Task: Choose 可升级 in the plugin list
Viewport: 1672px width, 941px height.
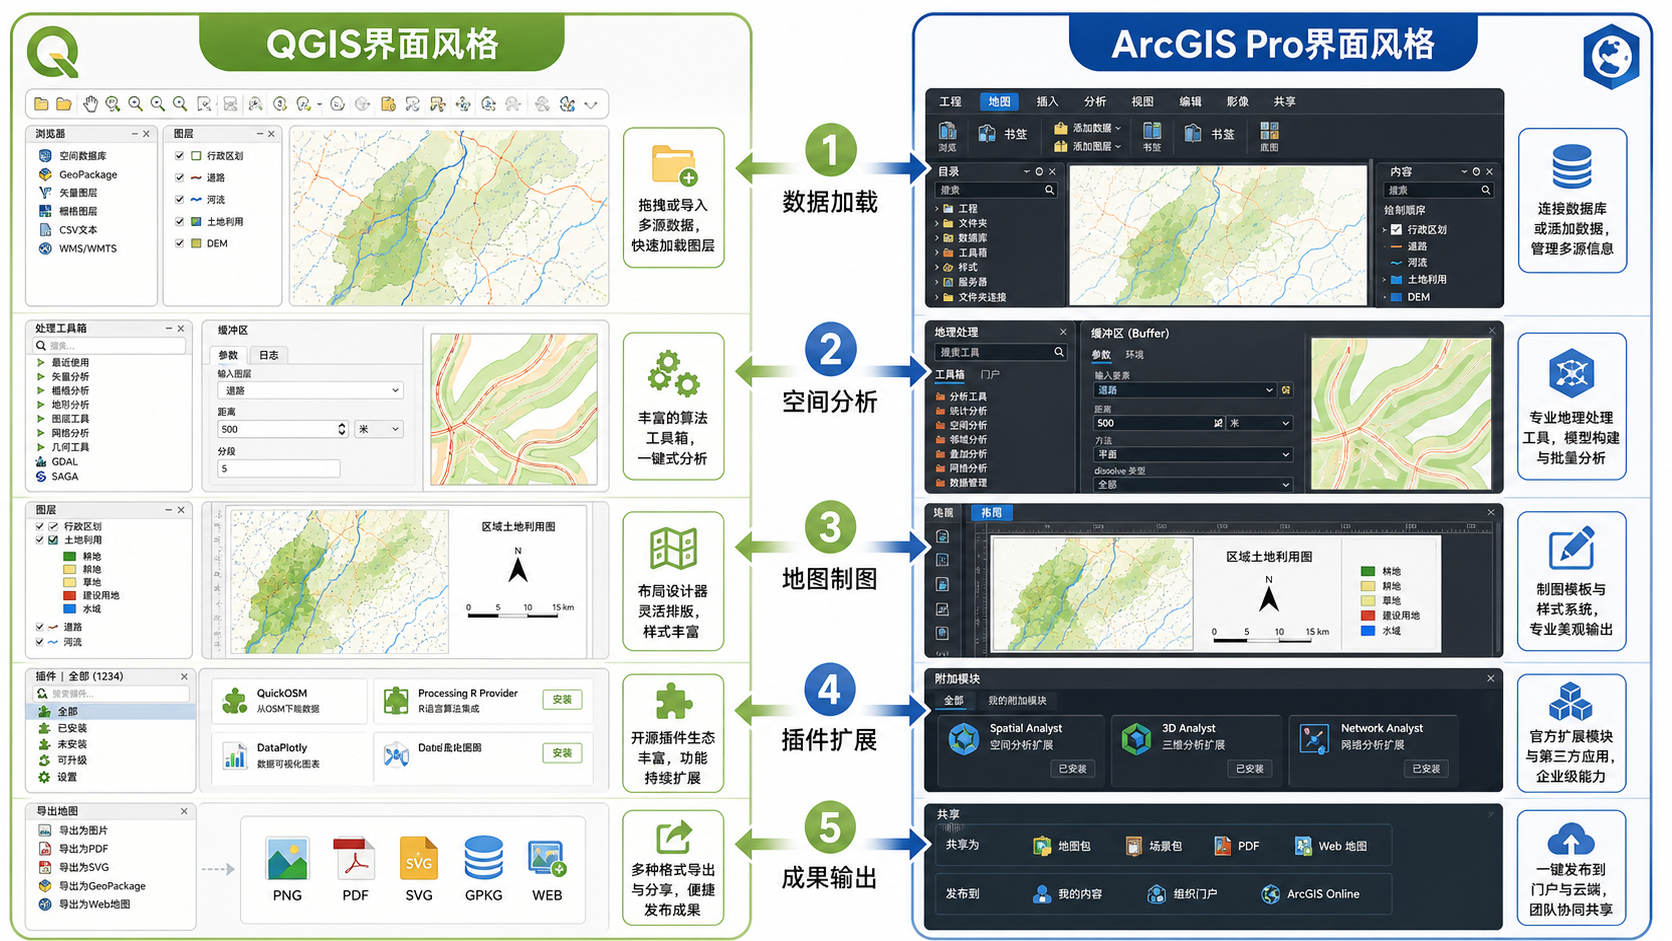Action: point(62,760)
